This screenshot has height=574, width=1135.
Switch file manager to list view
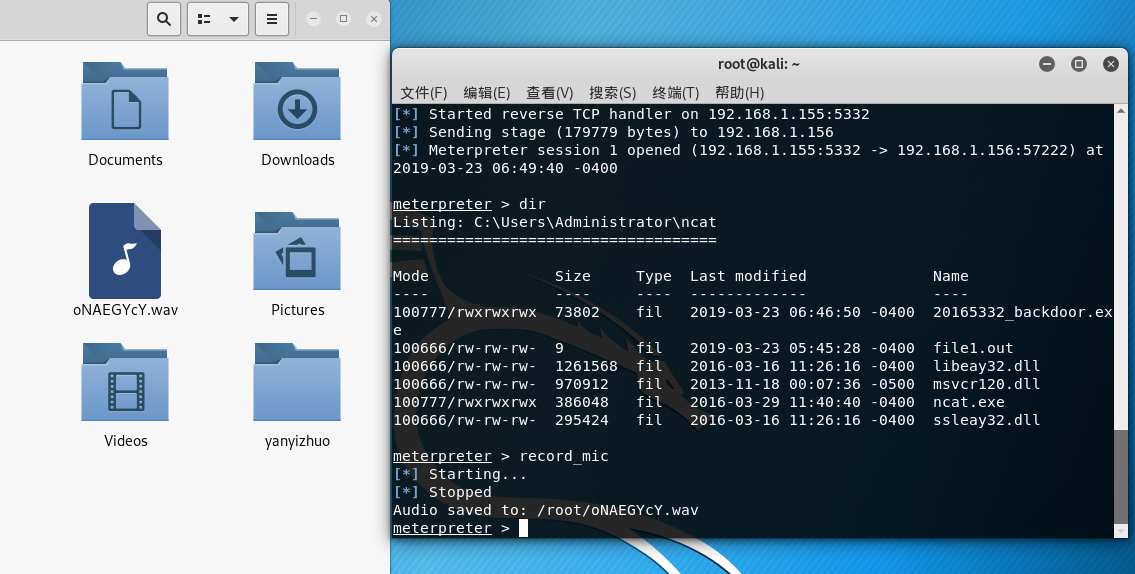pos(204,19)
